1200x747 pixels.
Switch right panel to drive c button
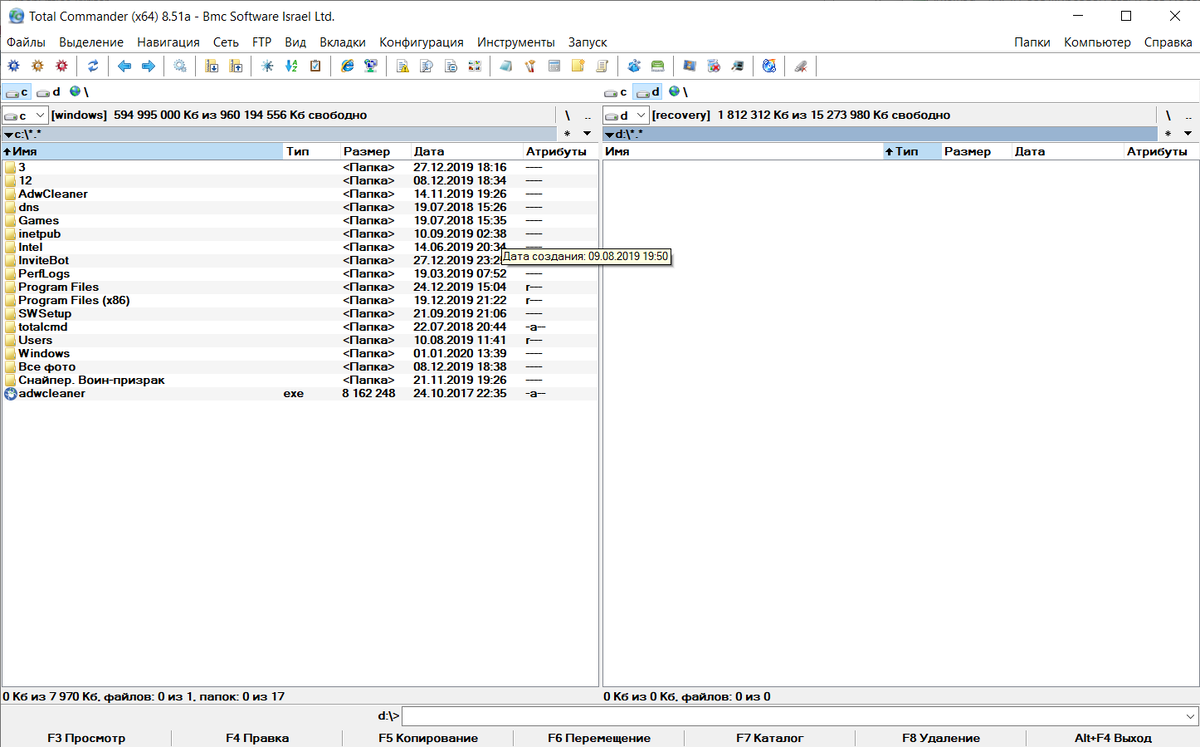(x=617, y=92)
